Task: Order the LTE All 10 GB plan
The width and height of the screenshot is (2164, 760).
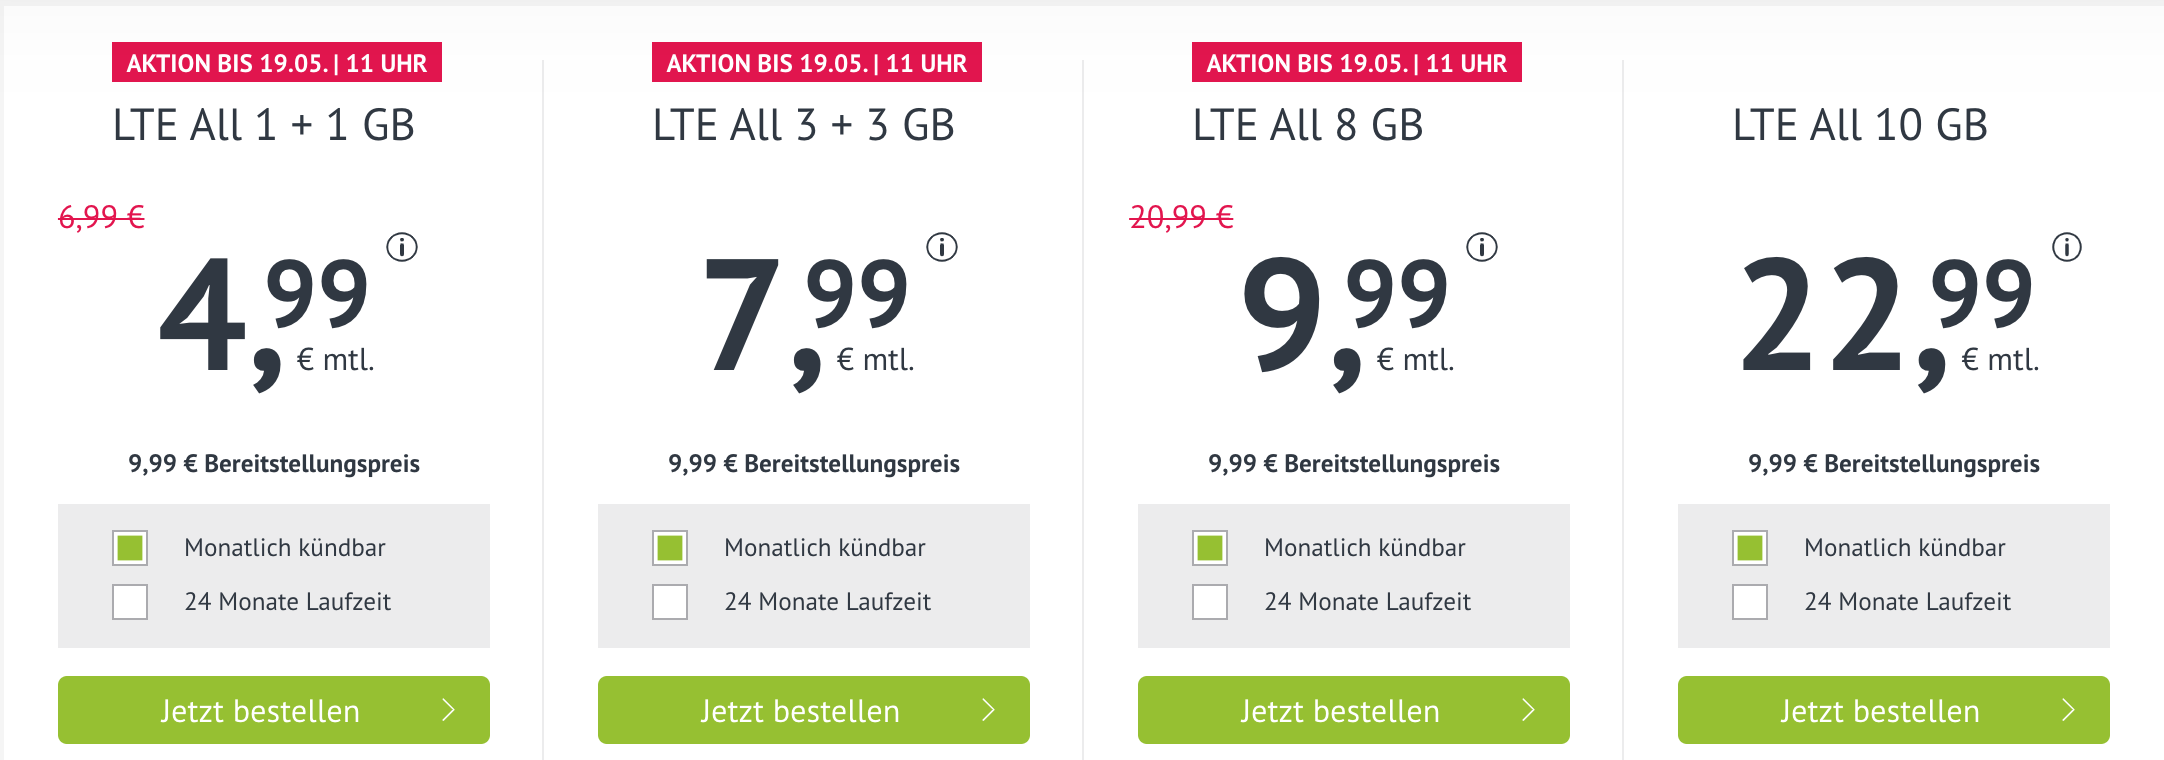Action: pos(1894,710)
